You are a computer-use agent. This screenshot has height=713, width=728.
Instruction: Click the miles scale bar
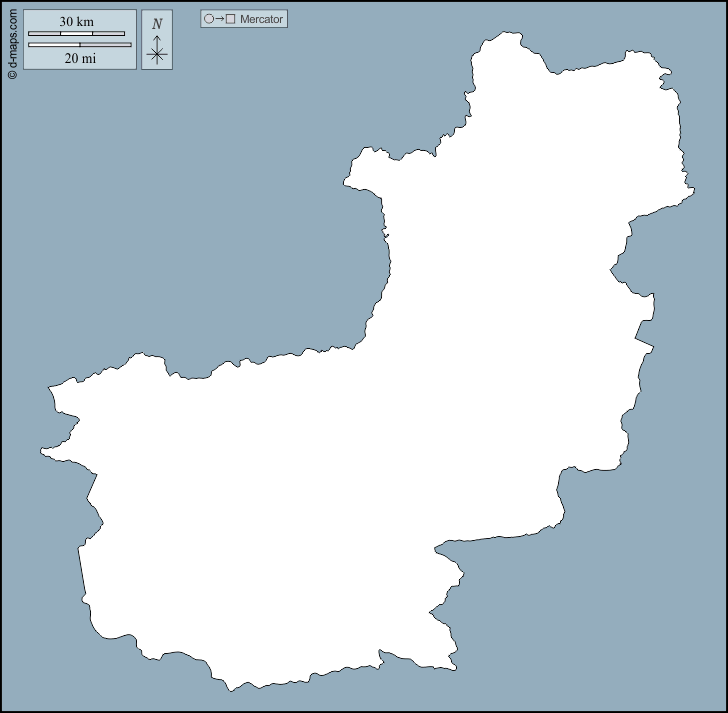click(x=79, y=45)
